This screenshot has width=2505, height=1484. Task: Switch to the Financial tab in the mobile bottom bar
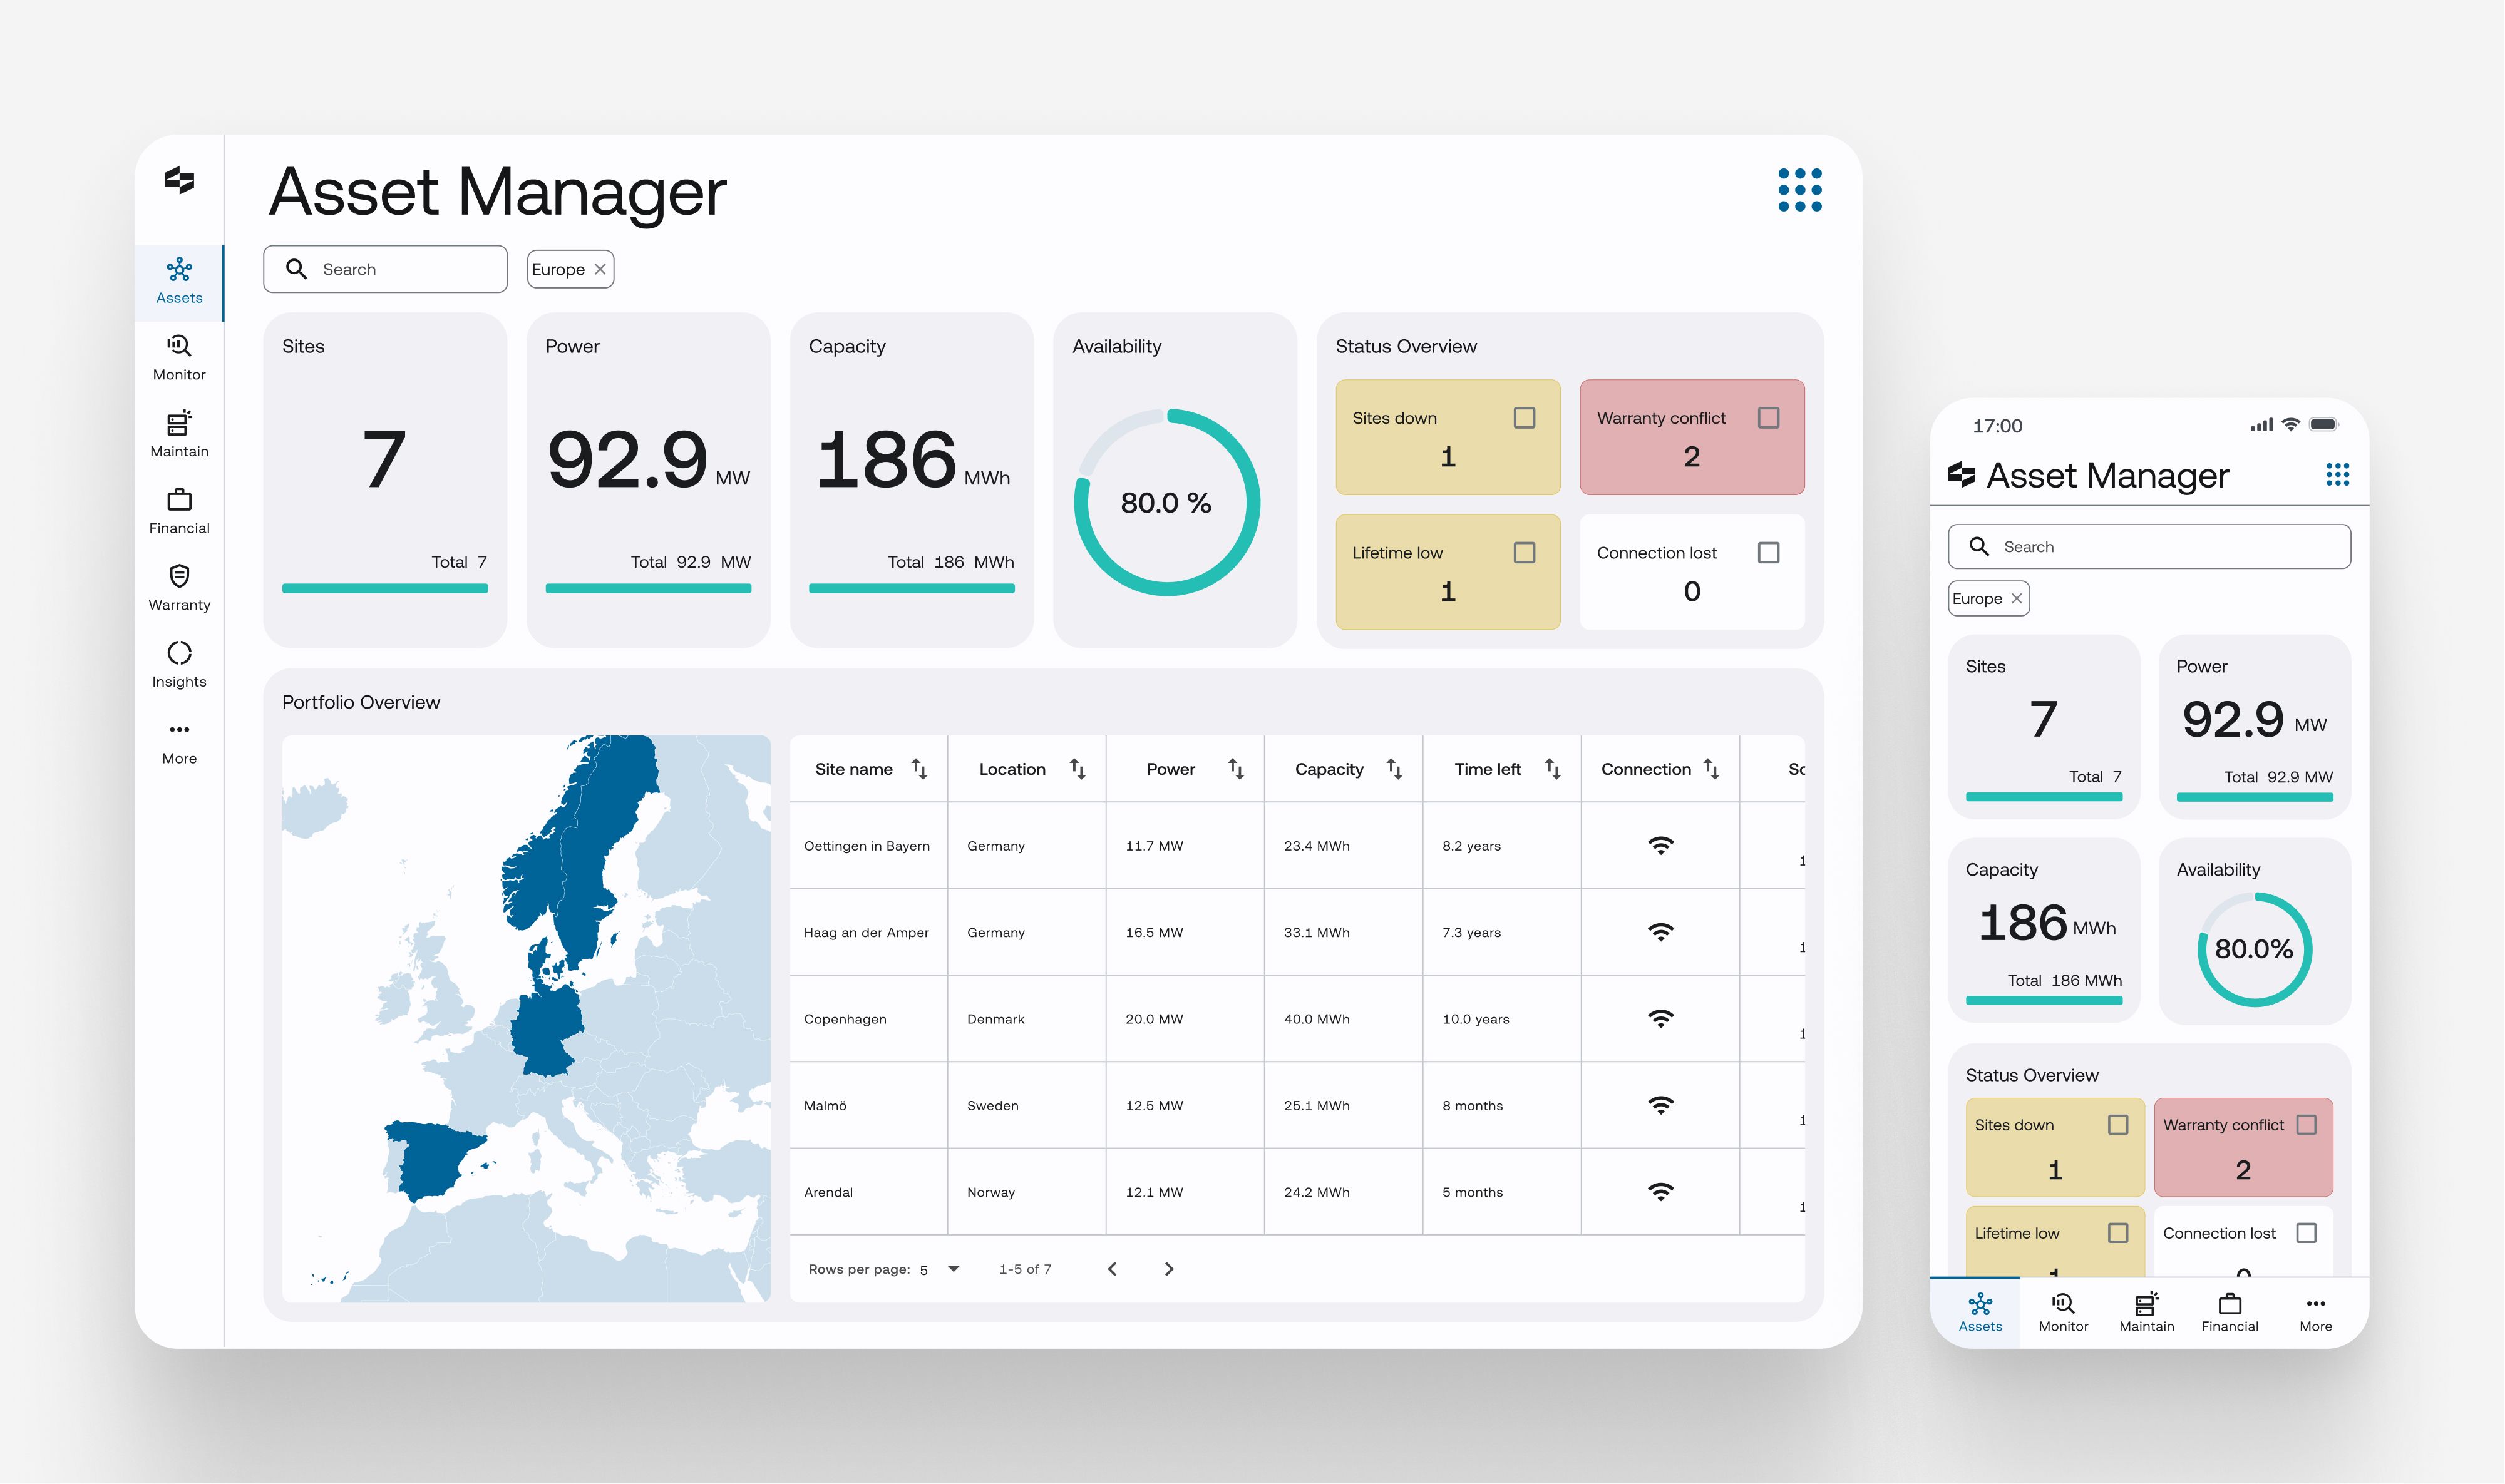[x=2229, y=1312]
